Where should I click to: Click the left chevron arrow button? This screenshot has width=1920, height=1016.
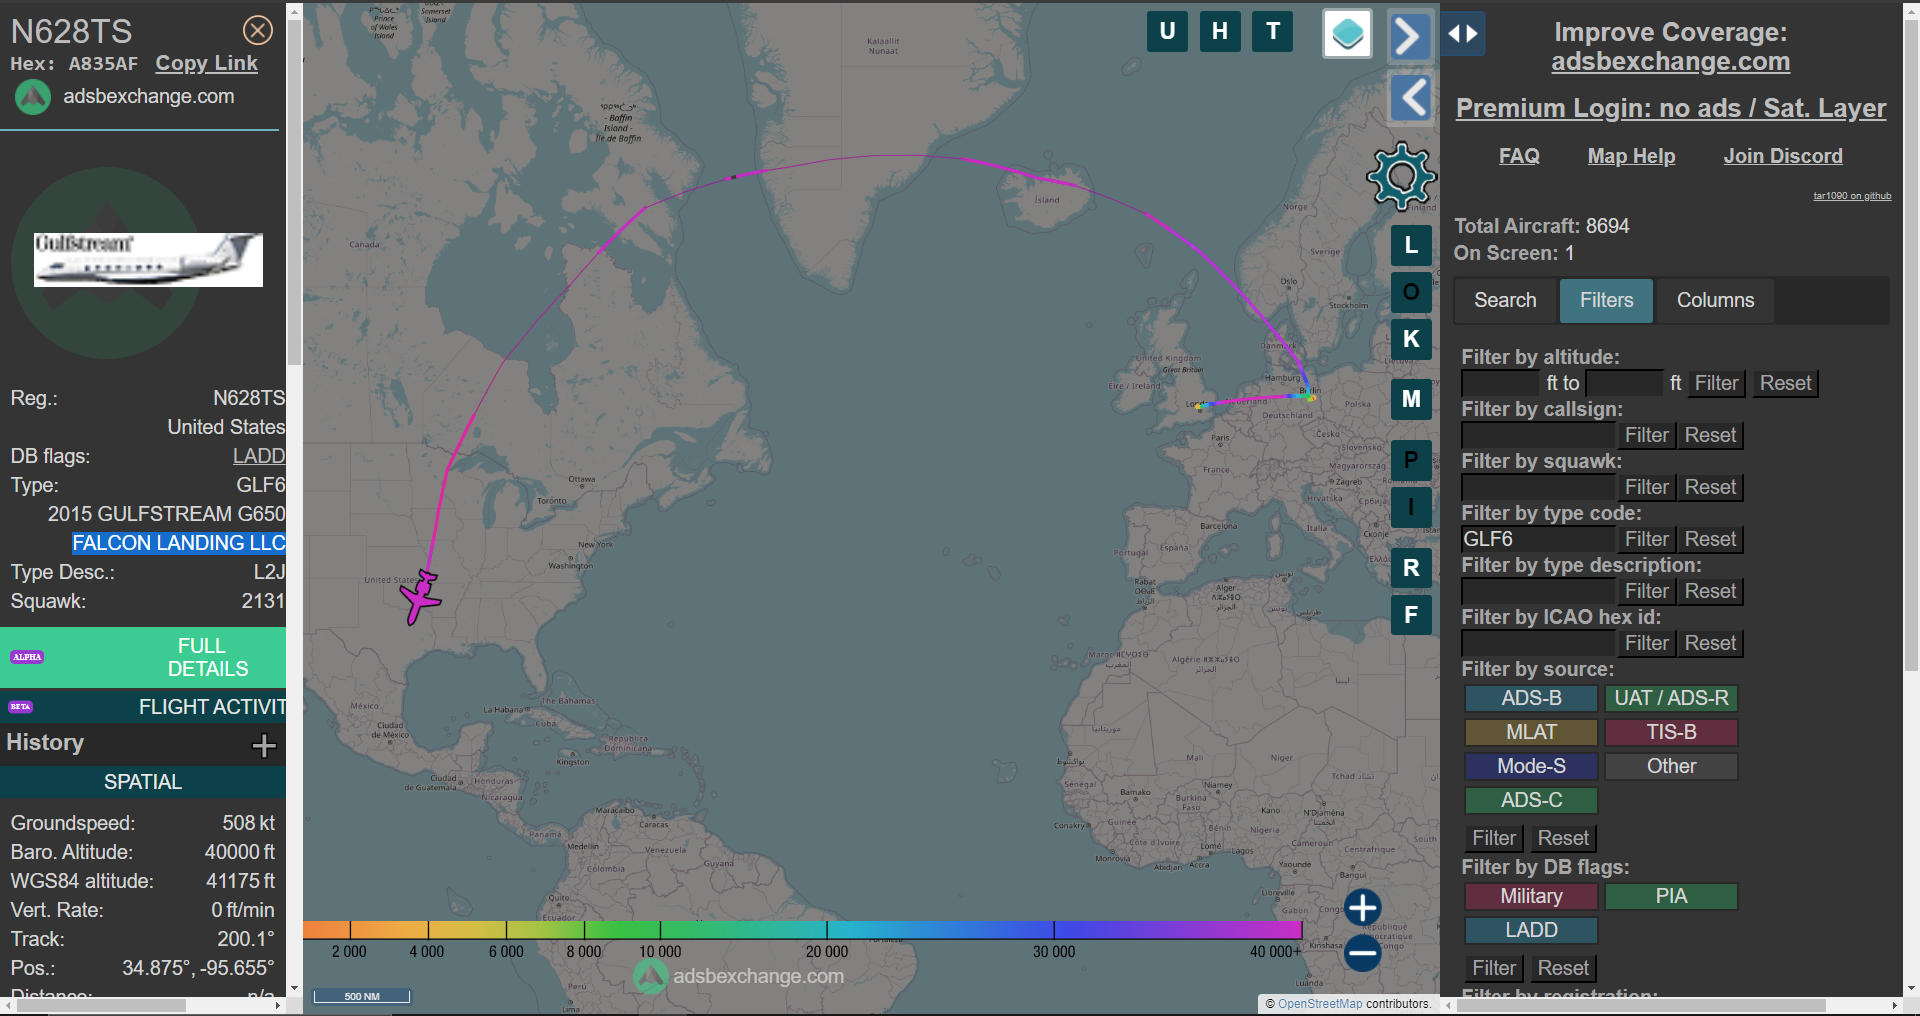pyautogui.click(x=1411, y=98)
